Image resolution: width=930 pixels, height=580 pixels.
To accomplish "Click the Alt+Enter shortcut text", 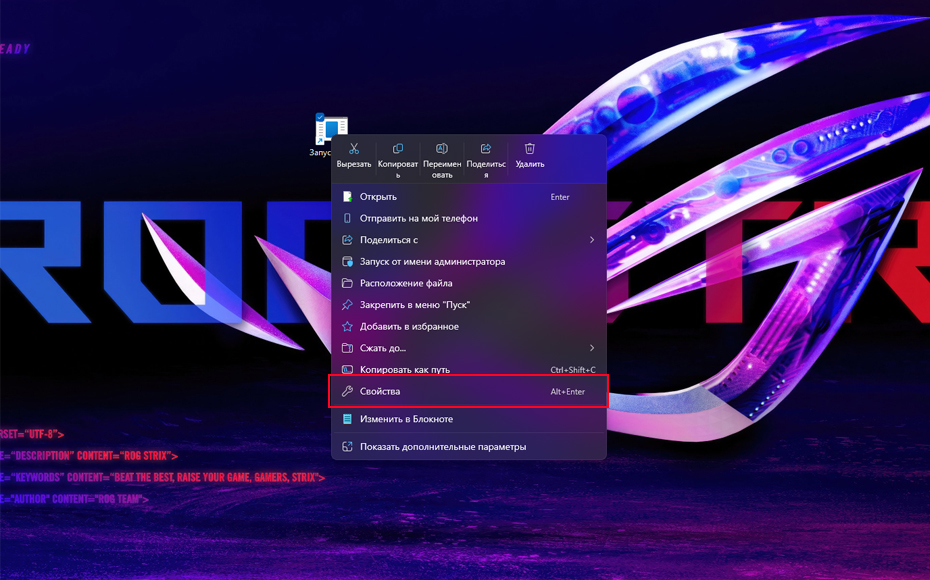I will pos(568,391).
